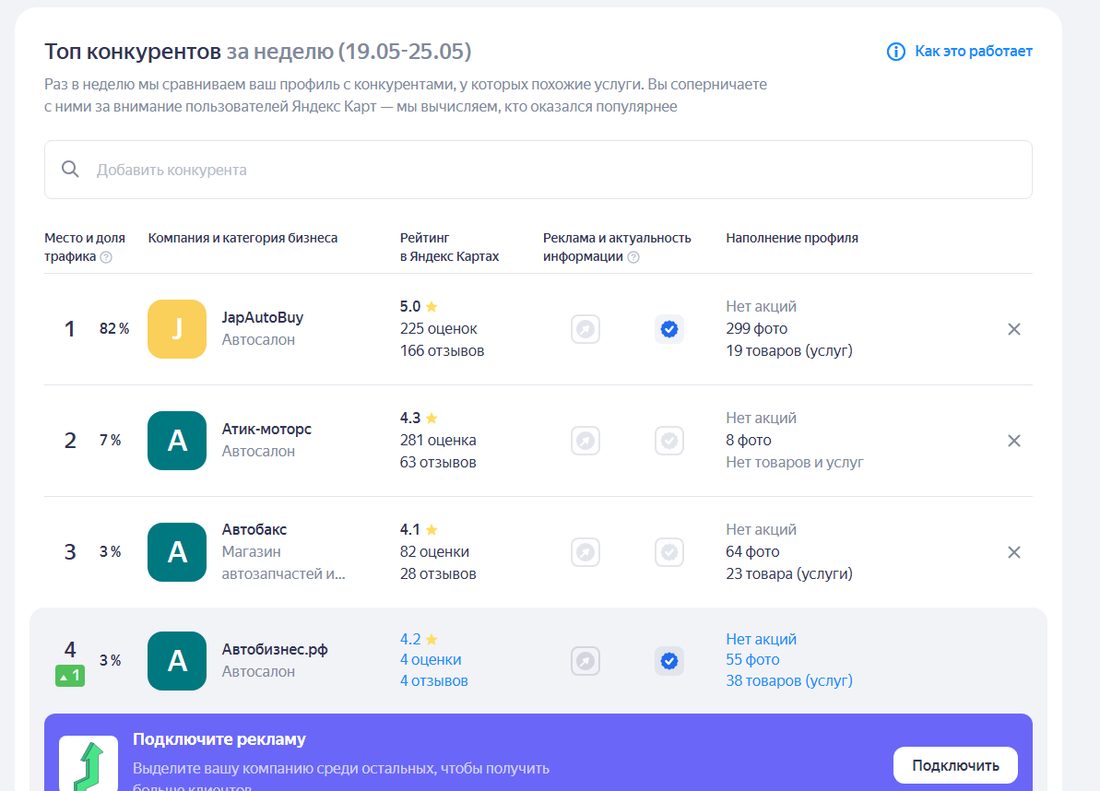Image resolution: width=1100 pixels, height=791 pixels.
Task: Click '23 товара (услуги)' text
Action: pos(789,574)
